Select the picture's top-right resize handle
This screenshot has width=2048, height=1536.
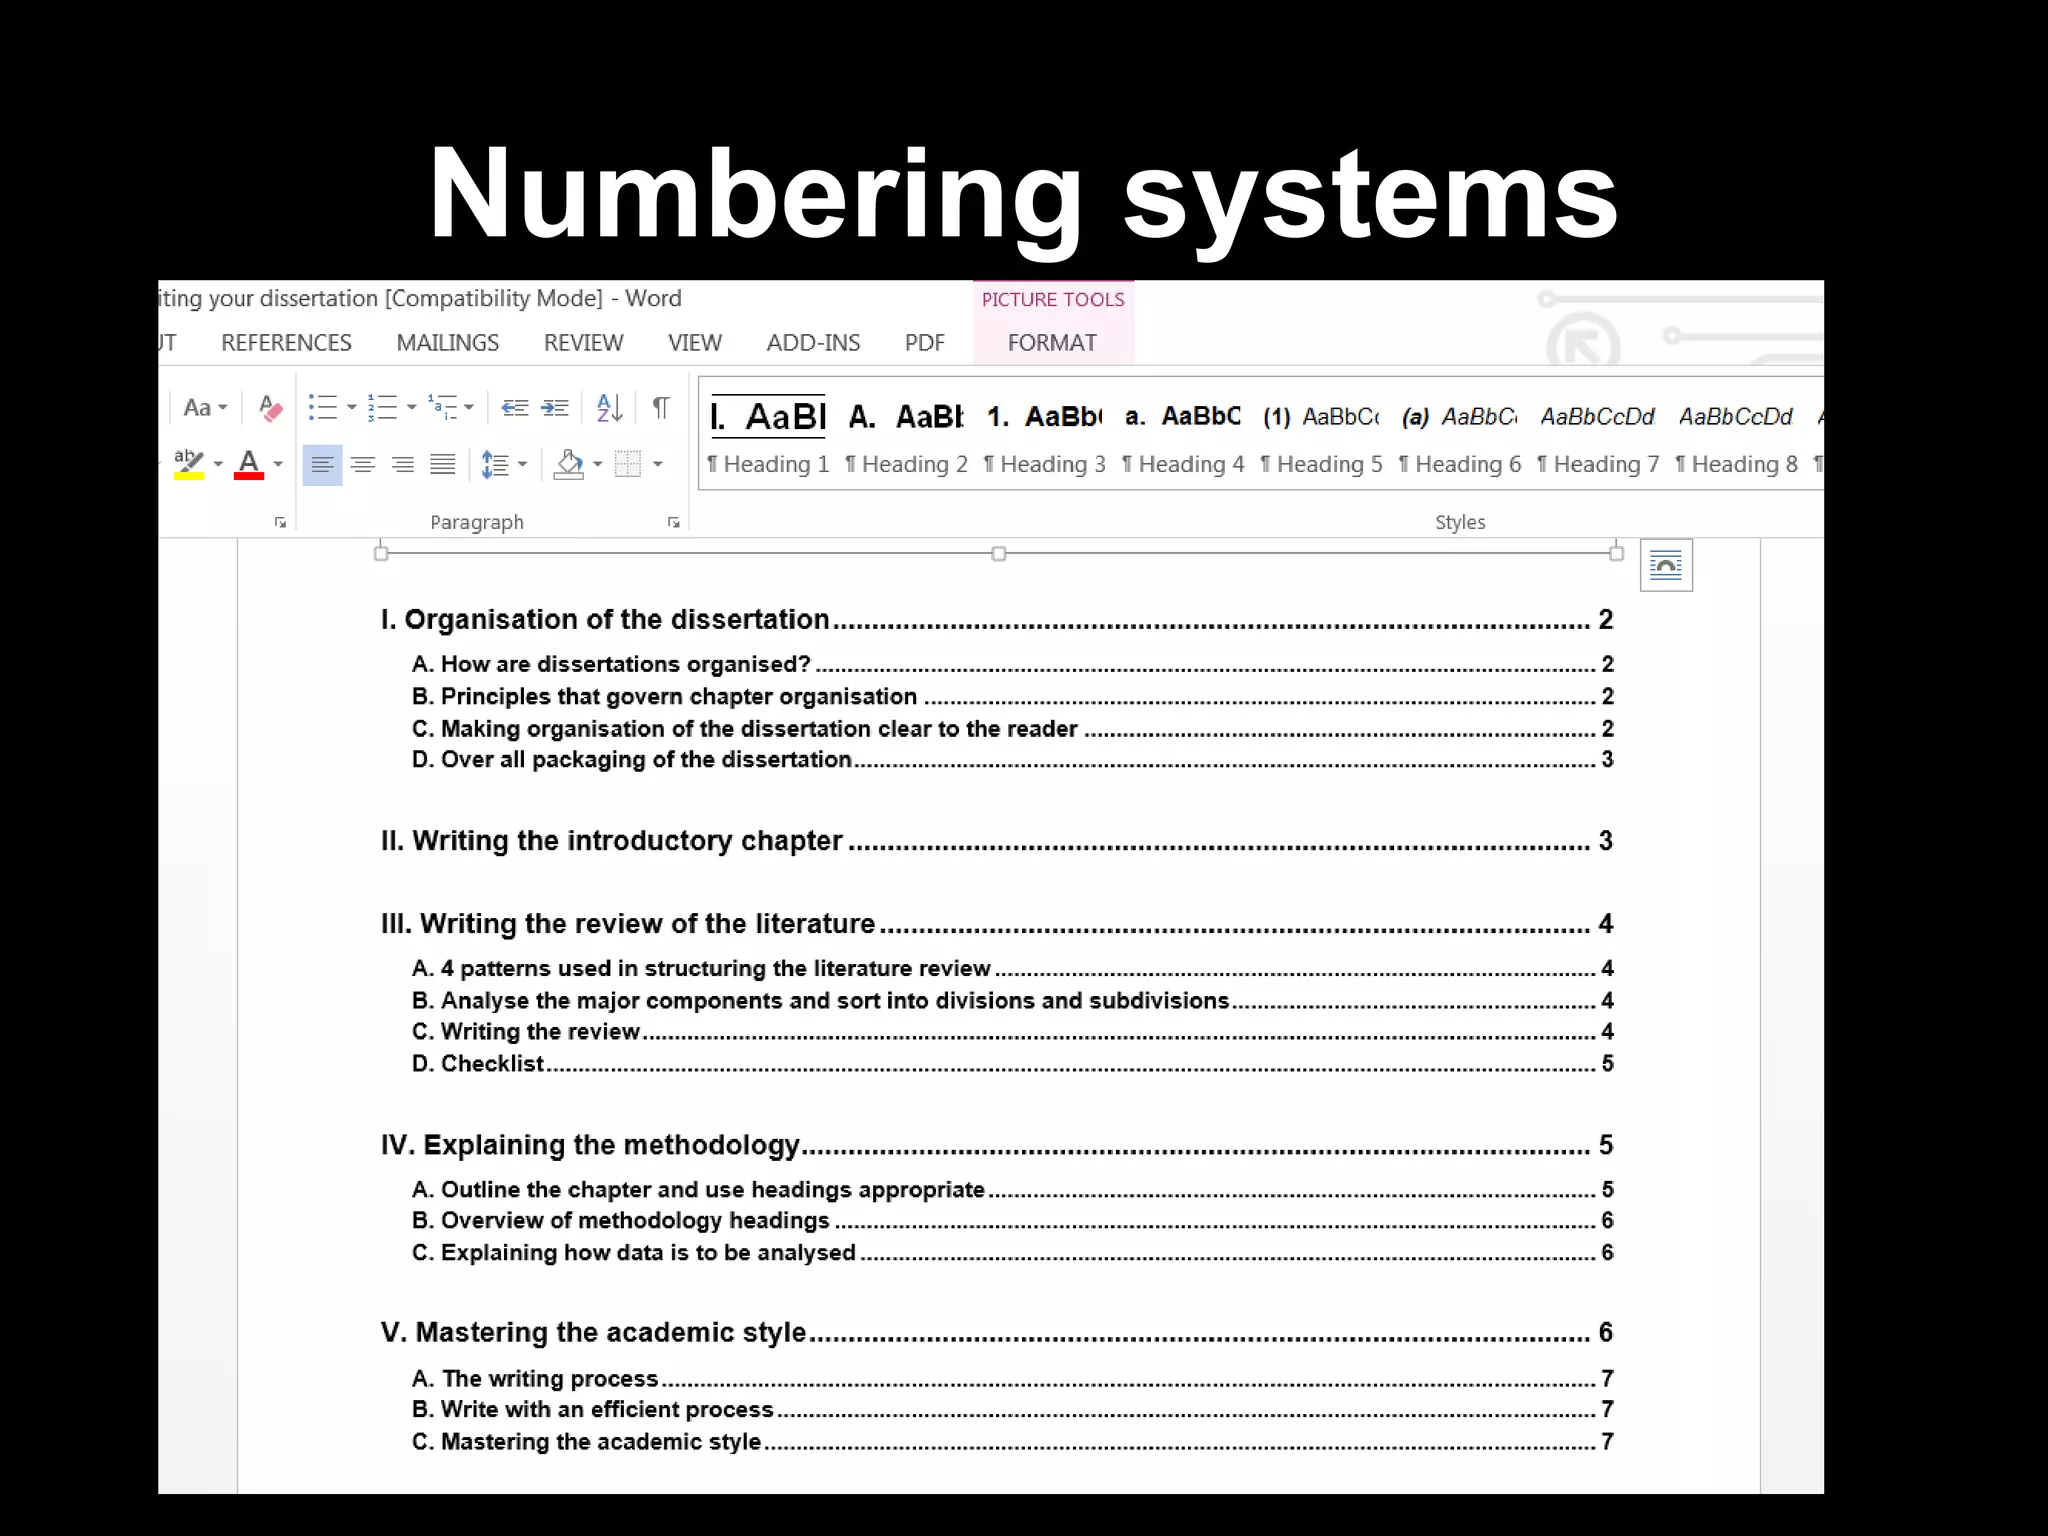tap(1616, 553)
